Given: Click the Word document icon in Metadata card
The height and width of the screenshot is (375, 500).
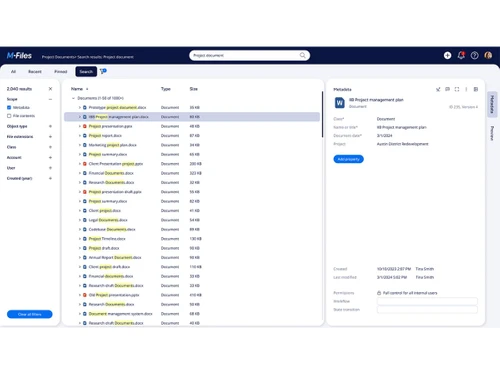Looking at the screenshot, I should [x=339, y=103].
